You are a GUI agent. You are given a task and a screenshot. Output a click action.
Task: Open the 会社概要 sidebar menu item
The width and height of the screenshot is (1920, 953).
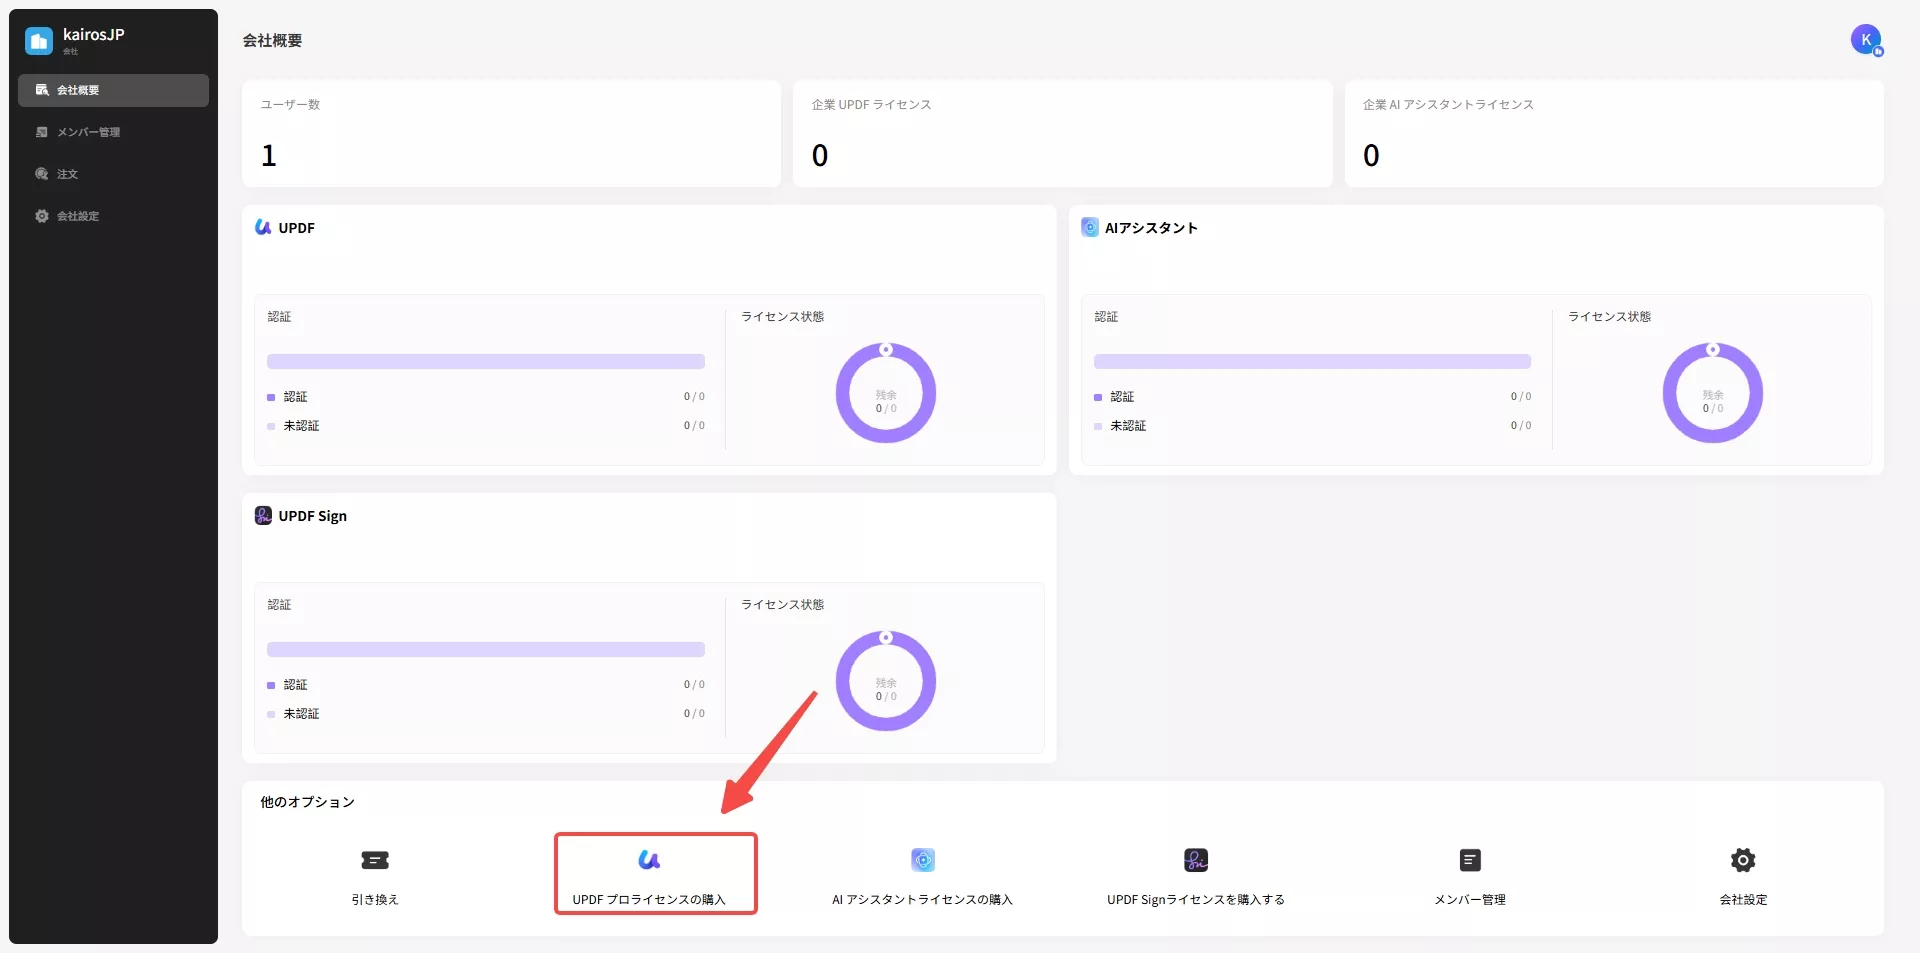pos(113,90)
